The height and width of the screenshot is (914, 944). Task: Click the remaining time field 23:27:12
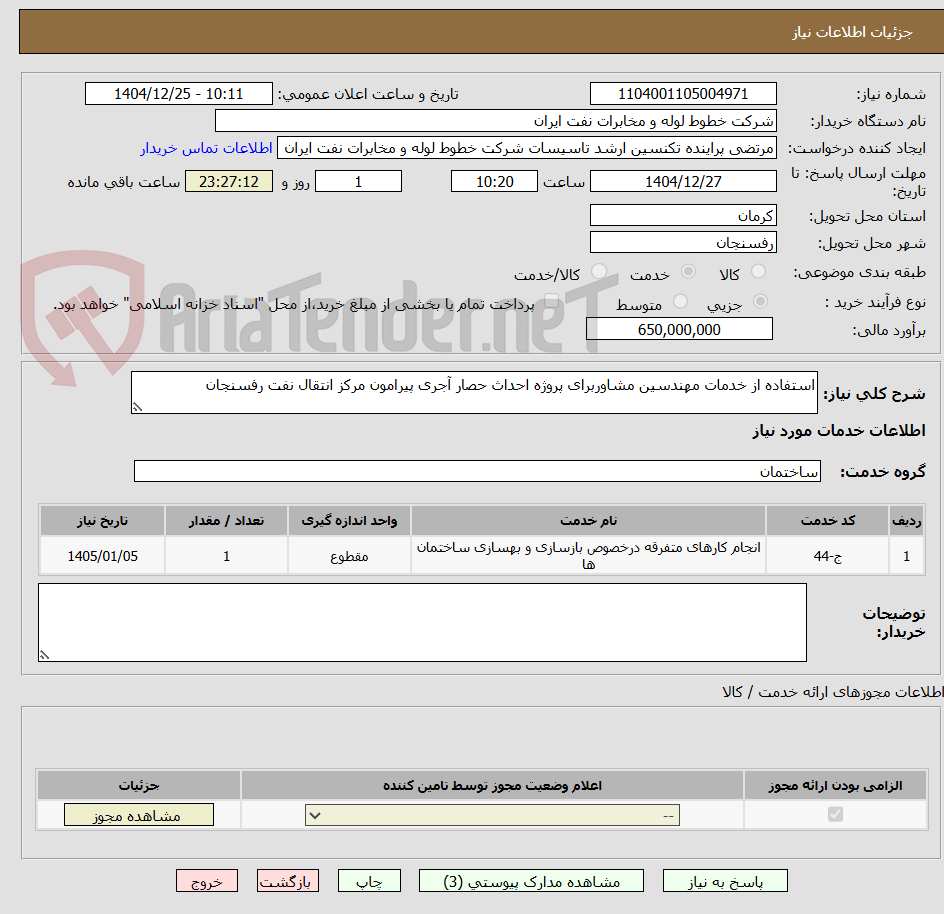click(229, 181)
